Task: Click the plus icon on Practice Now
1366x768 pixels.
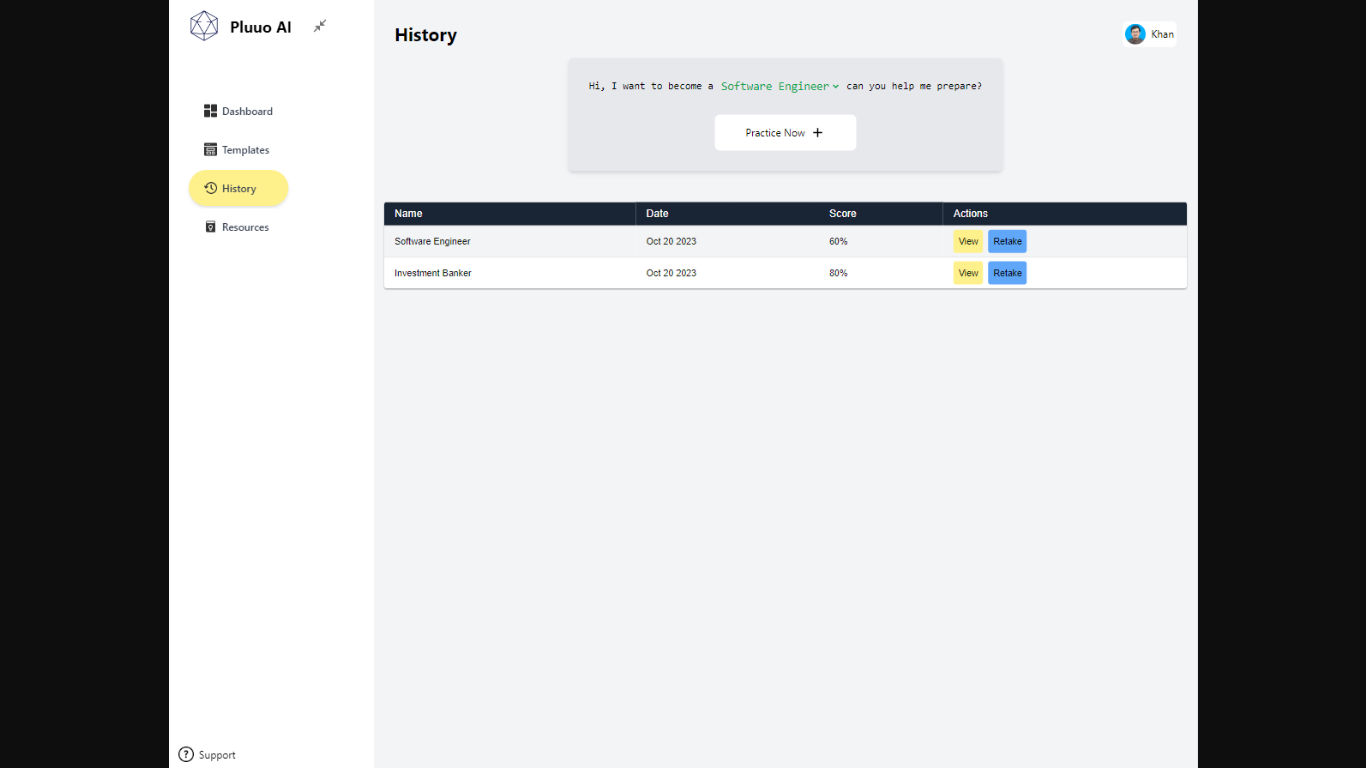Action: click(x=817, y=133)
